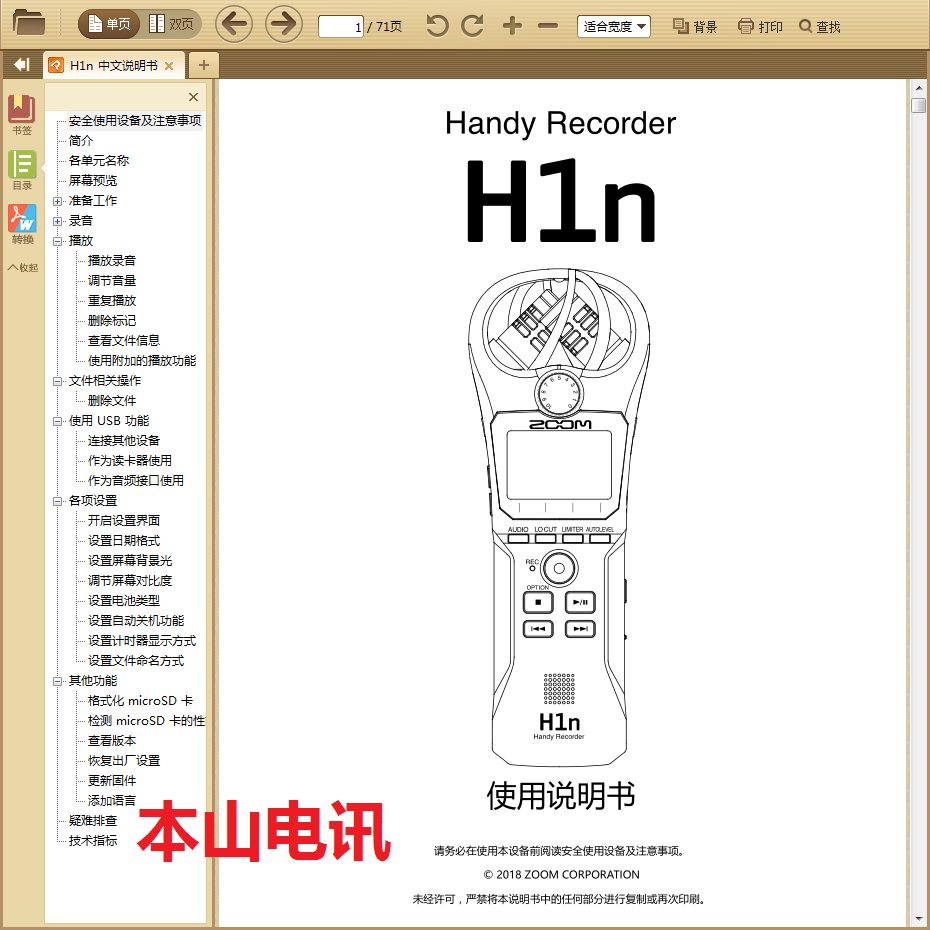Collapse sidebar with 收起
The image size is (930, 930).
click(x=23, y=267)
